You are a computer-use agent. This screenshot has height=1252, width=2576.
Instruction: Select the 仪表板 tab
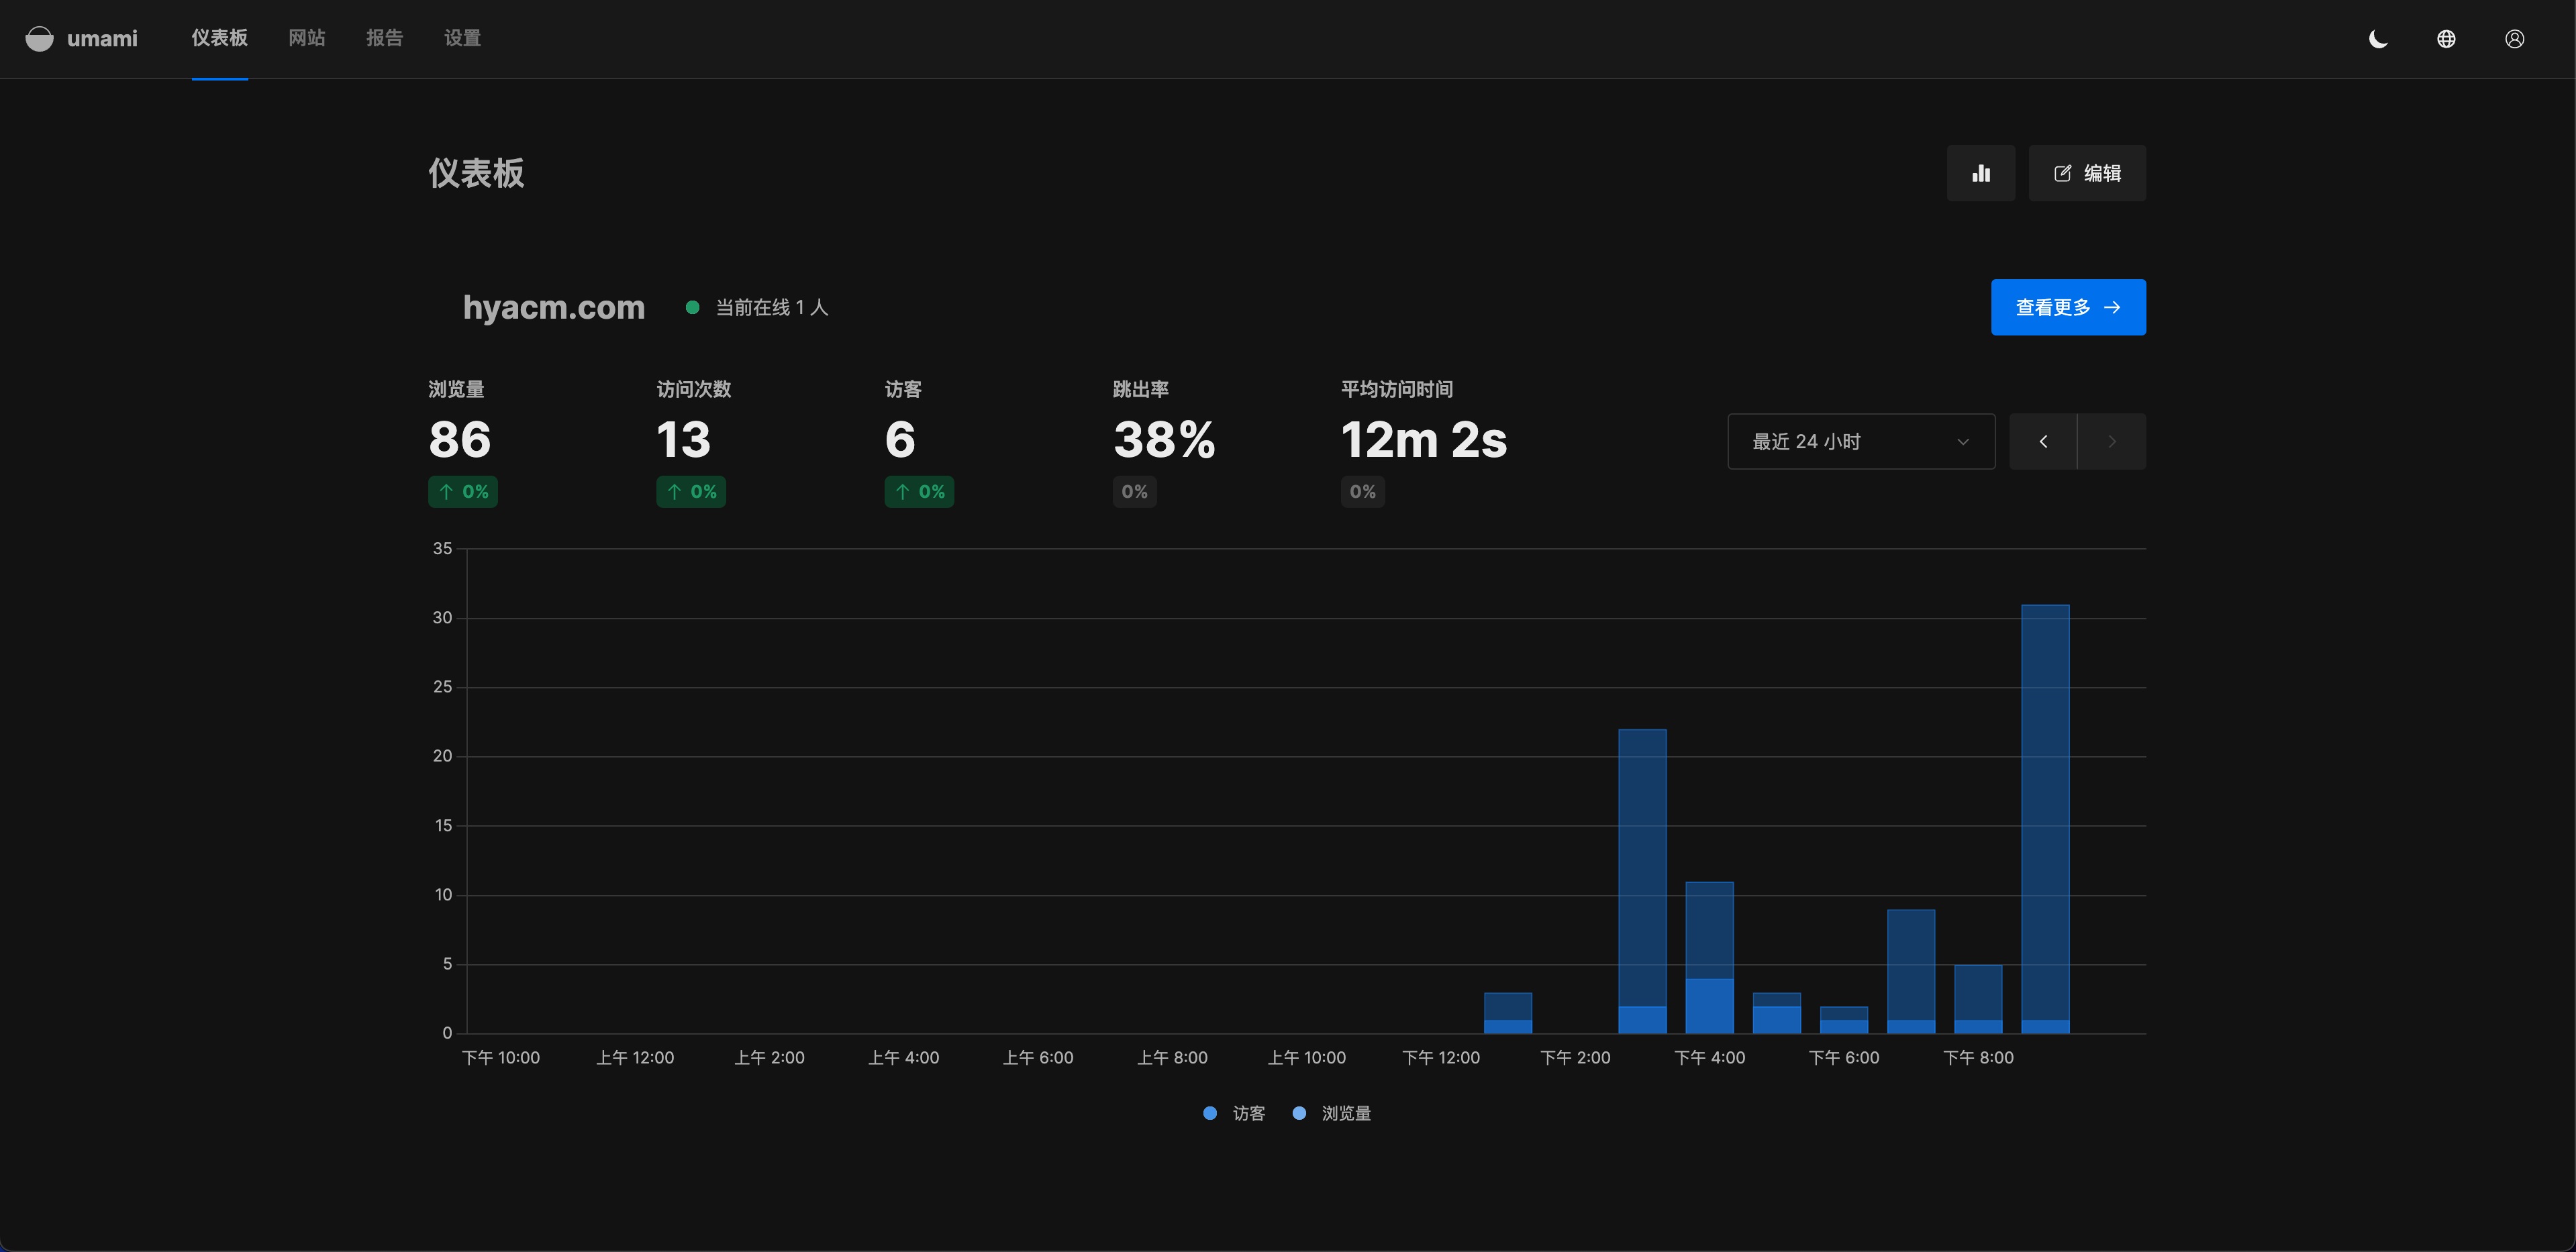pyautogui.click(x=219, y=38)
